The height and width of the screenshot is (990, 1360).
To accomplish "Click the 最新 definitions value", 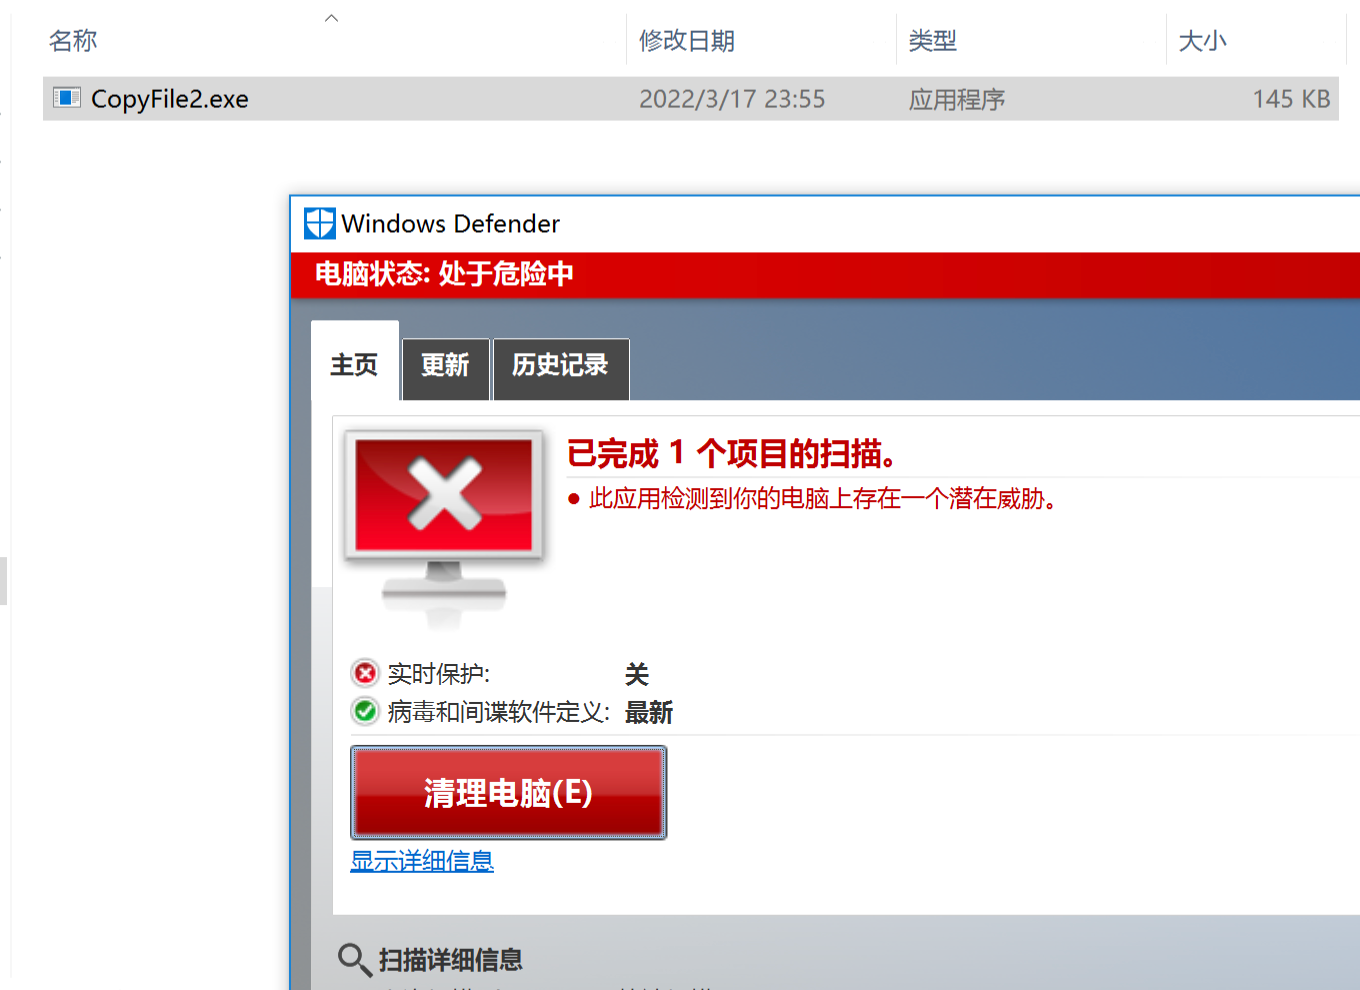I will (649, 712).
